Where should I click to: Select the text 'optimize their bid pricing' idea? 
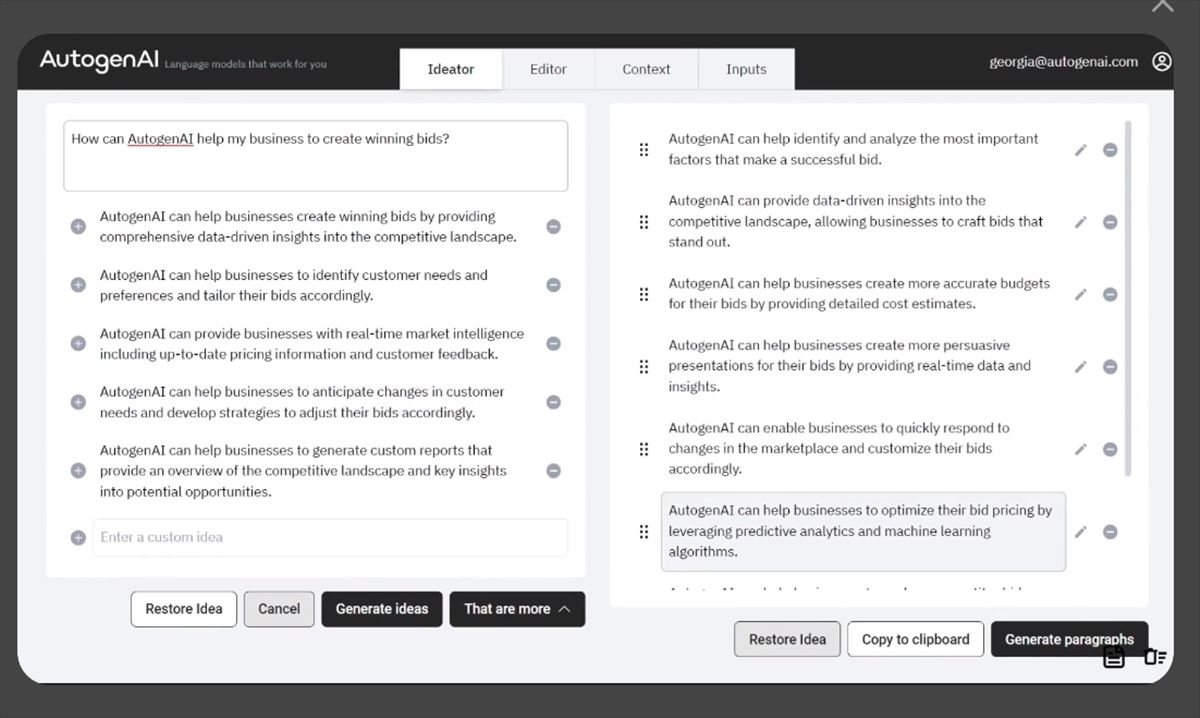pyautogui.click(x=863, y=532)
